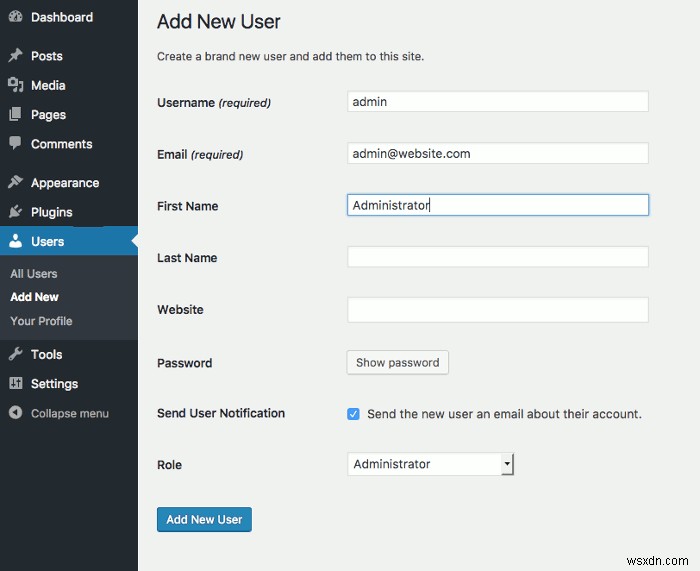Click the Tools wrench icon
This screenshot has height=571, width=700.
click(x=15, y=354)
